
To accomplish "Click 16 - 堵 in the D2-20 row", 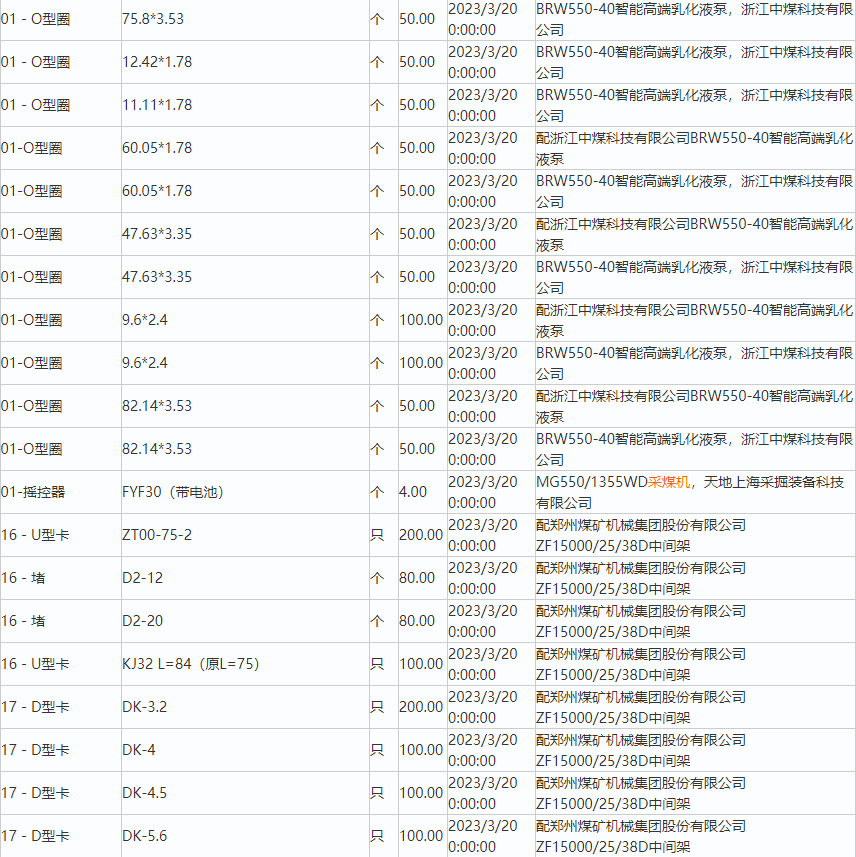I will click(x=60, y=621).
